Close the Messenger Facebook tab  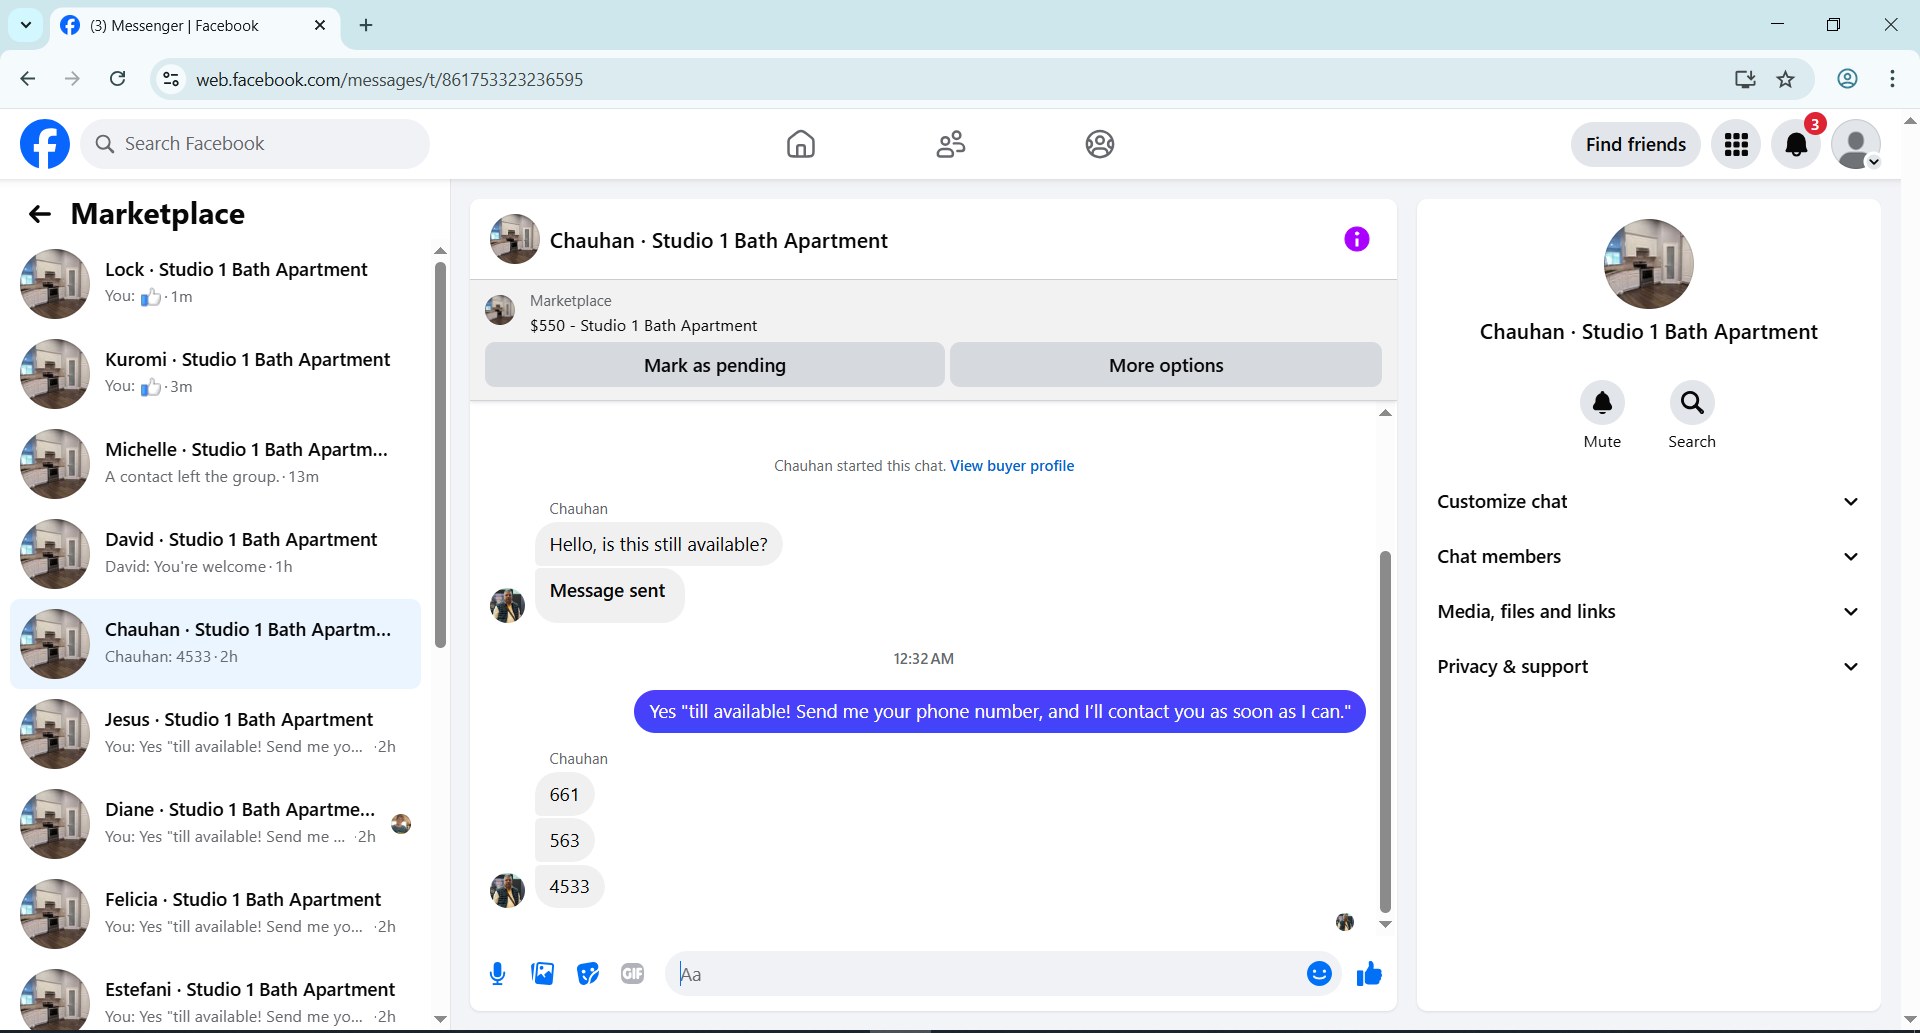pos(320,25)
